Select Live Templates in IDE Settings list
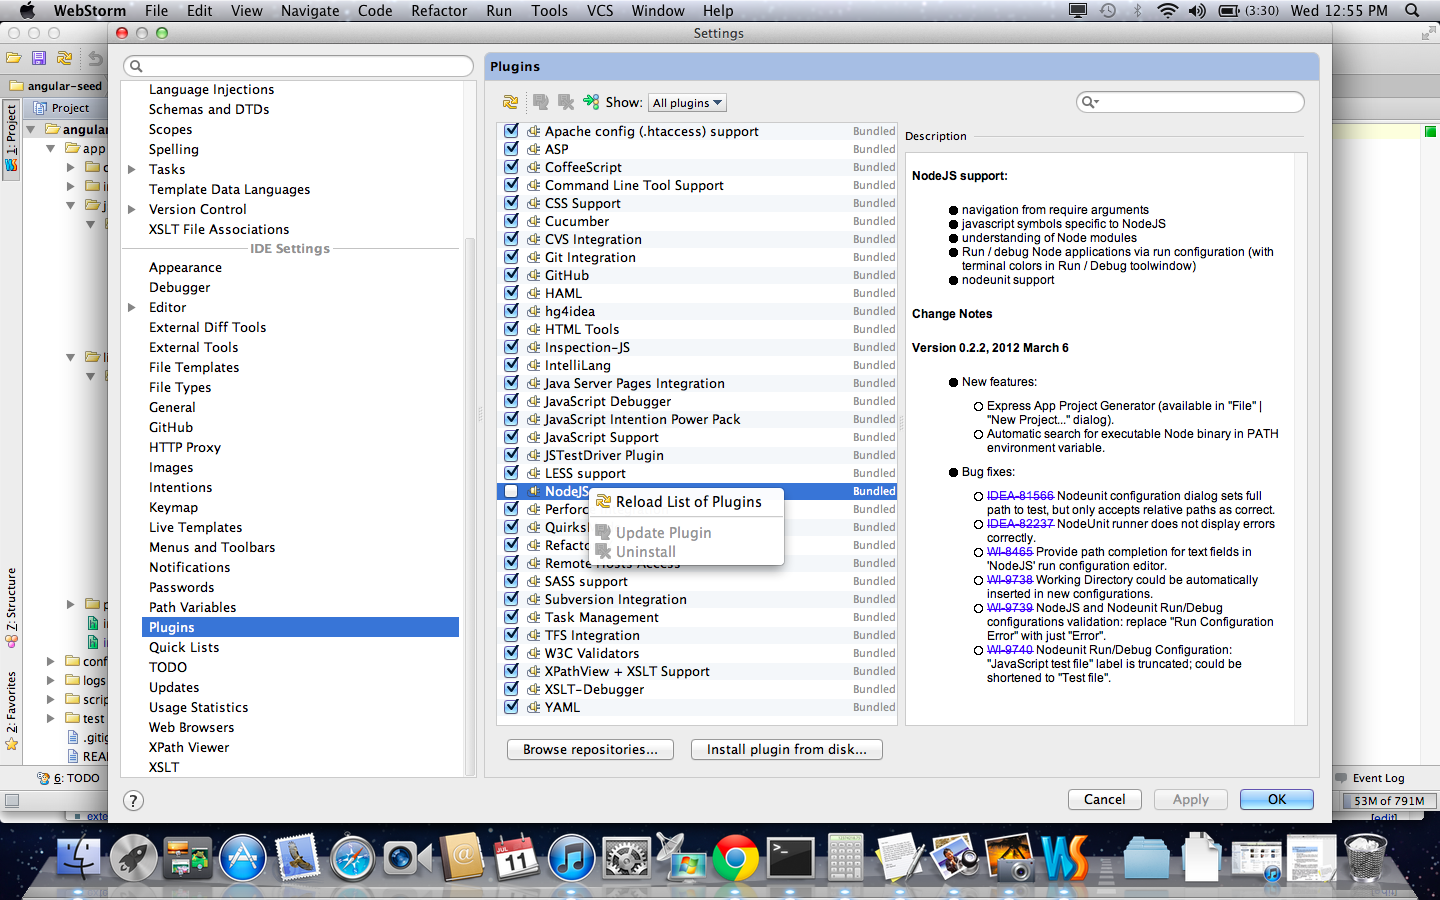 [195, 527]
